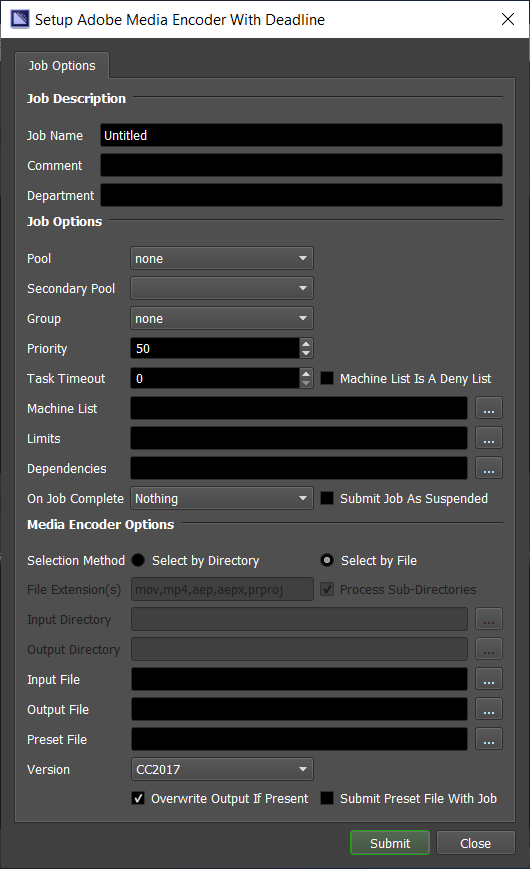Open the Group dropdown
The width and height of the screenshot is (530, 869).
[222, 318]
